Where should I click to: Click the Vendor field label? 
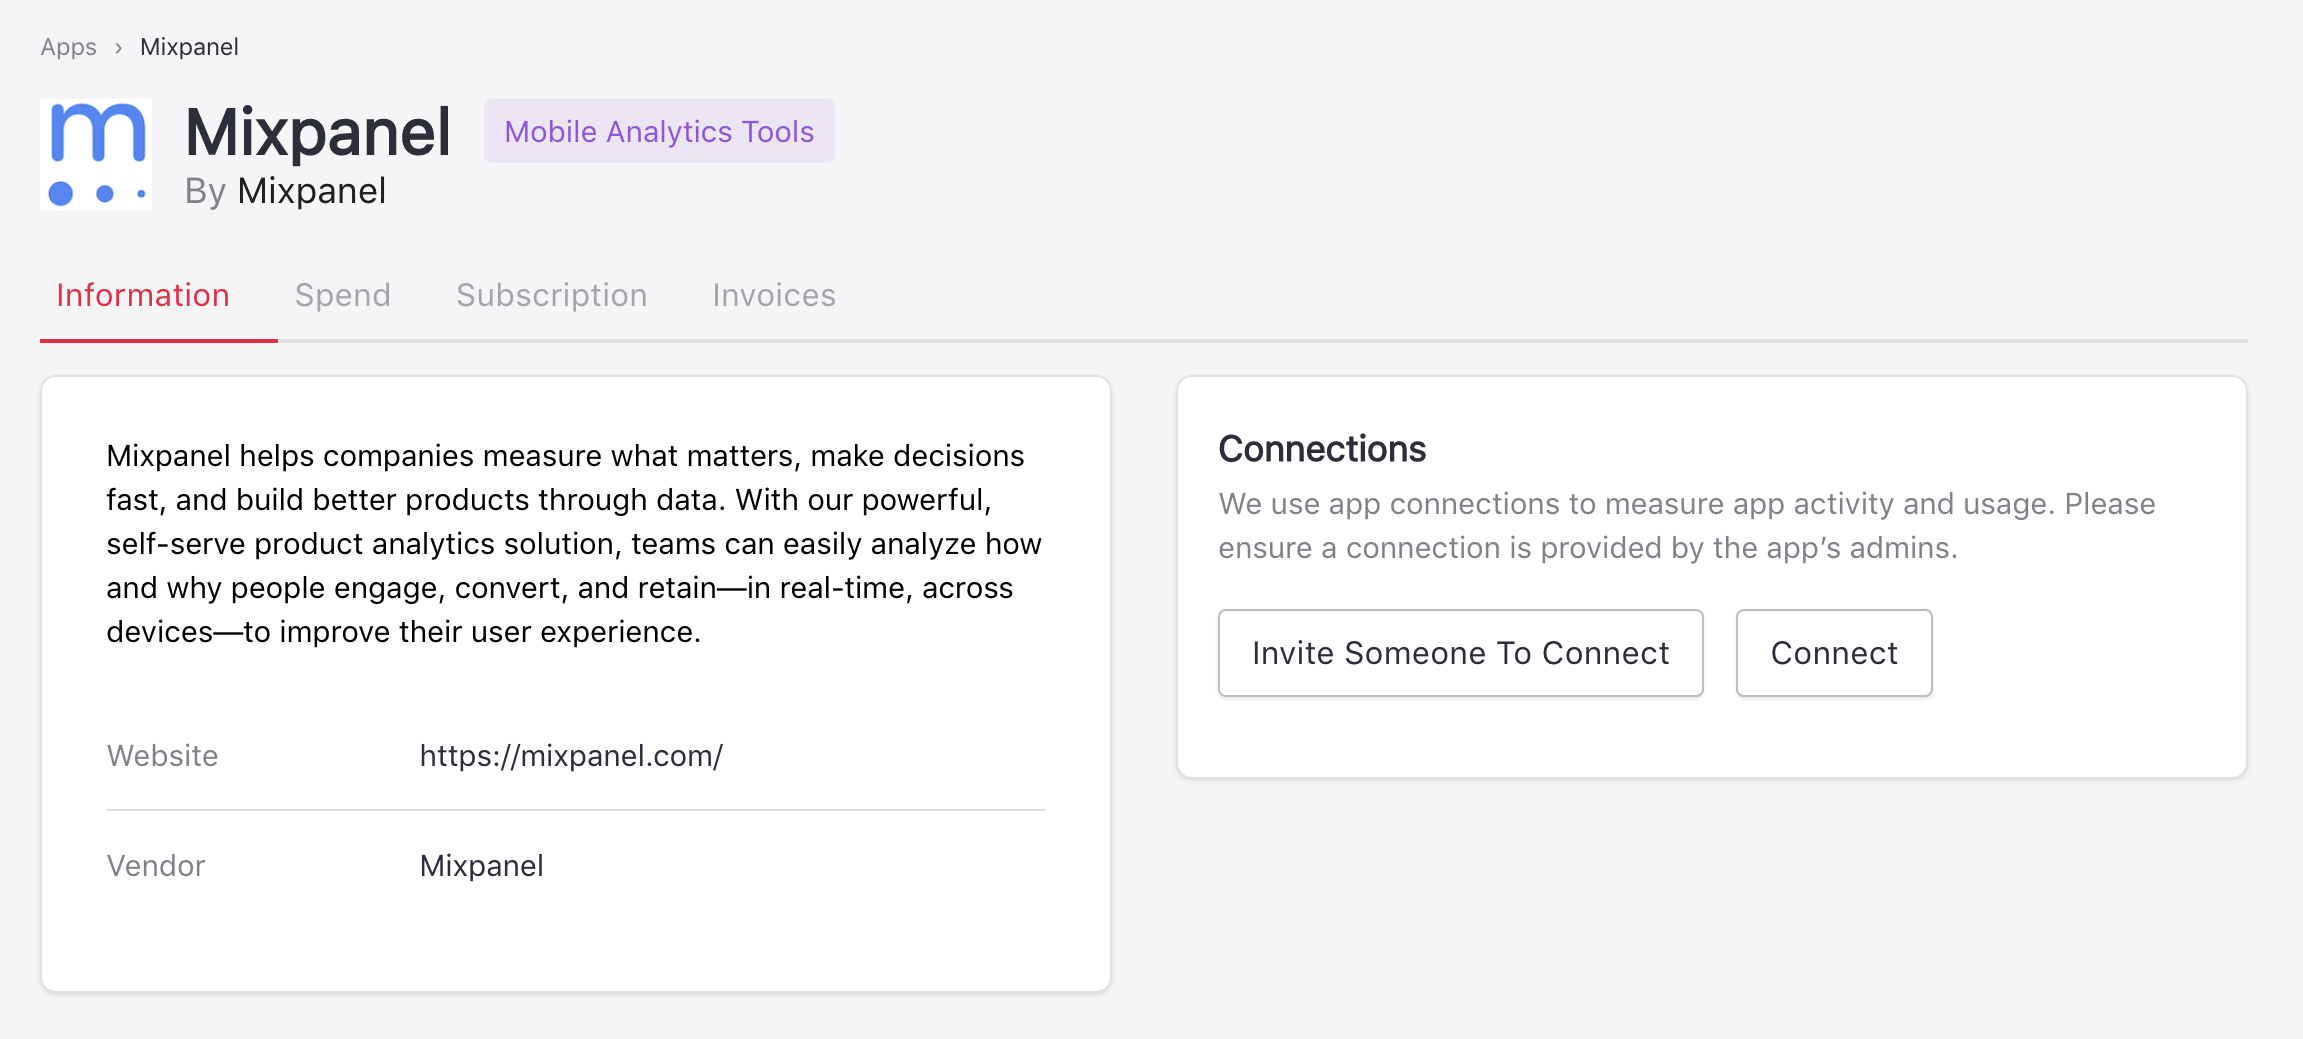click(x=156, y=865)
